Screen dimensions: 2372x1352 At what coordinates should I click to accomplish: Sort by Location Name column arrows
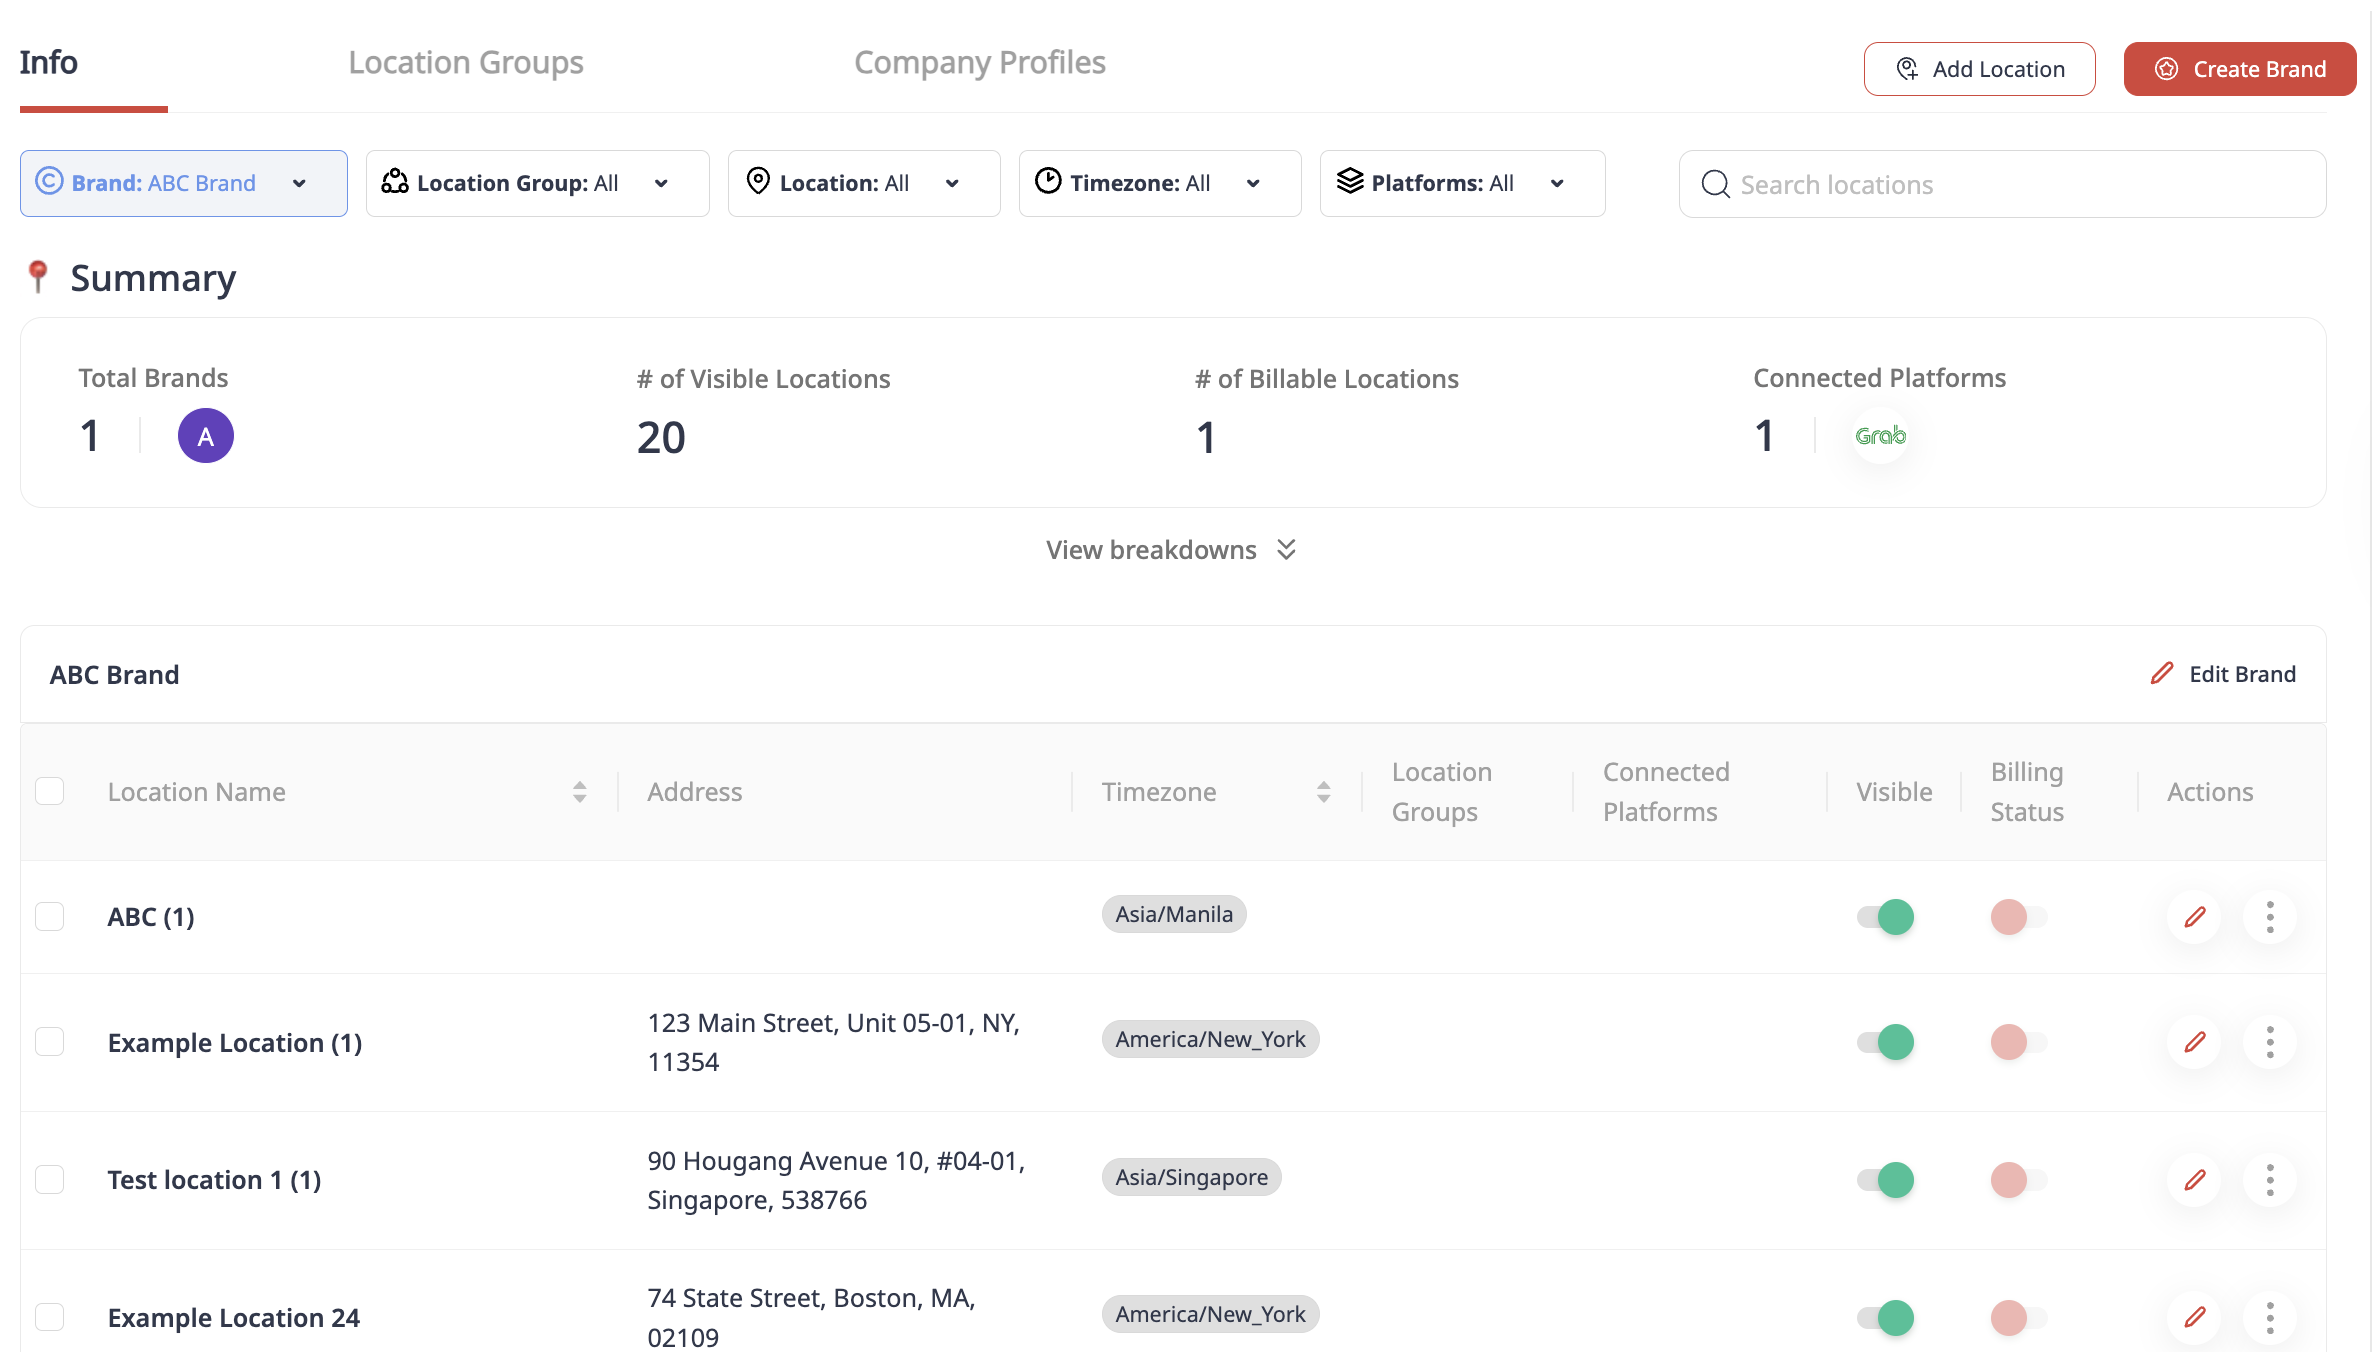coord(579,792)
